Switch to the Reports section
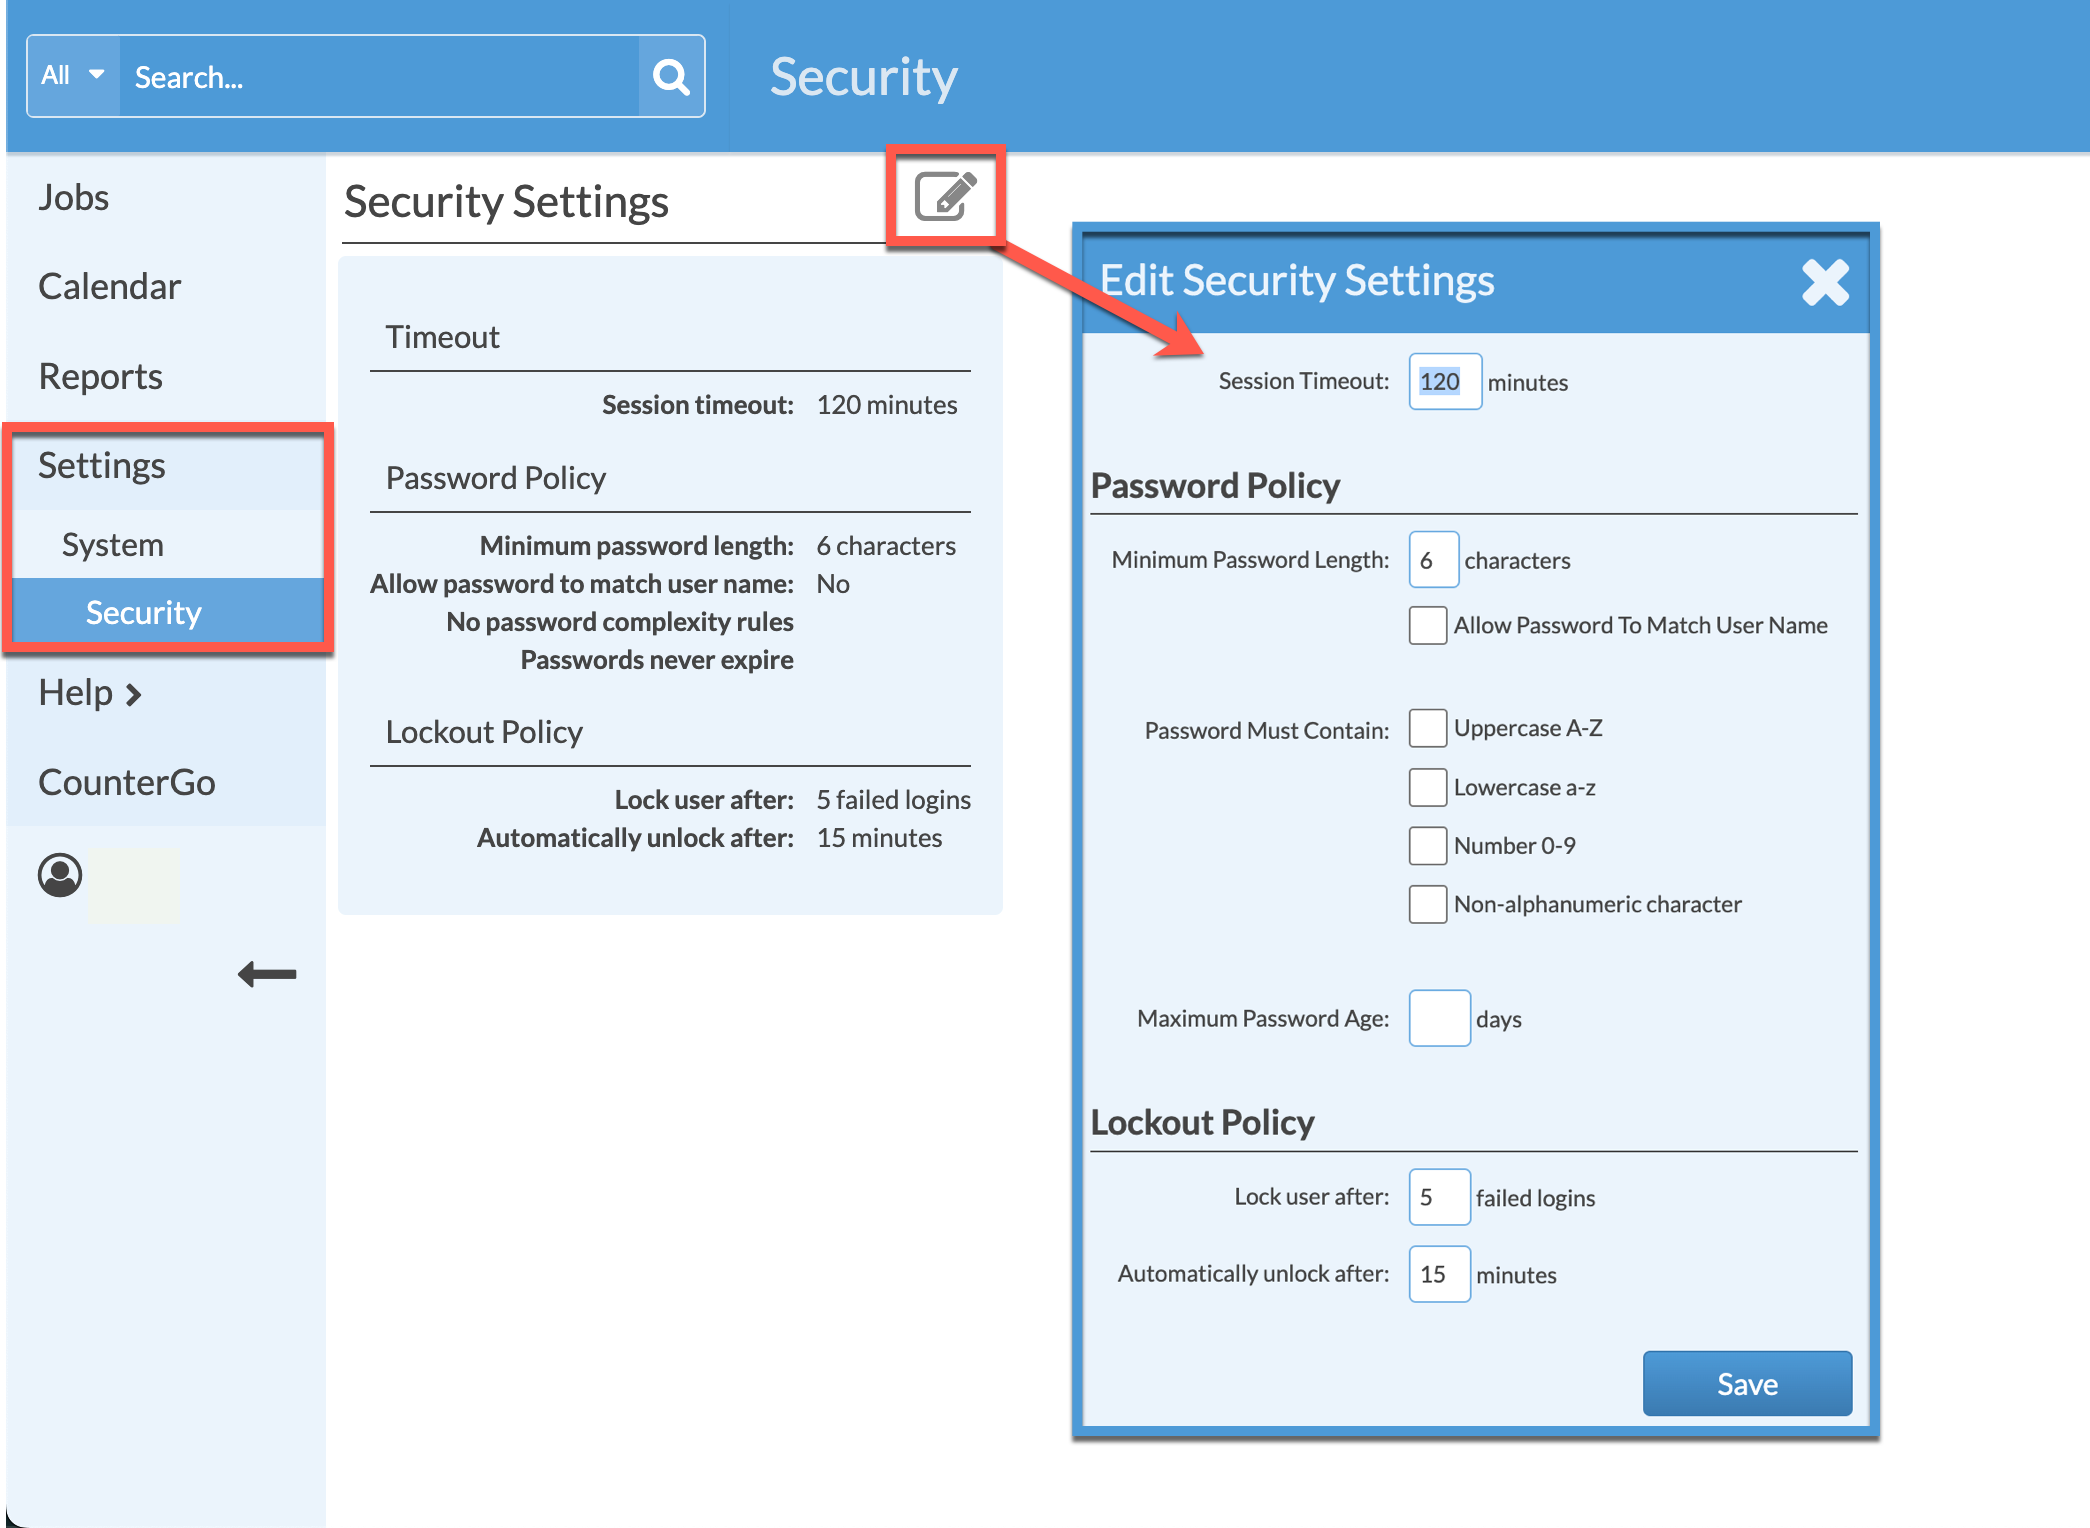The image size is (2090, 1528). [x=100, y=376]
